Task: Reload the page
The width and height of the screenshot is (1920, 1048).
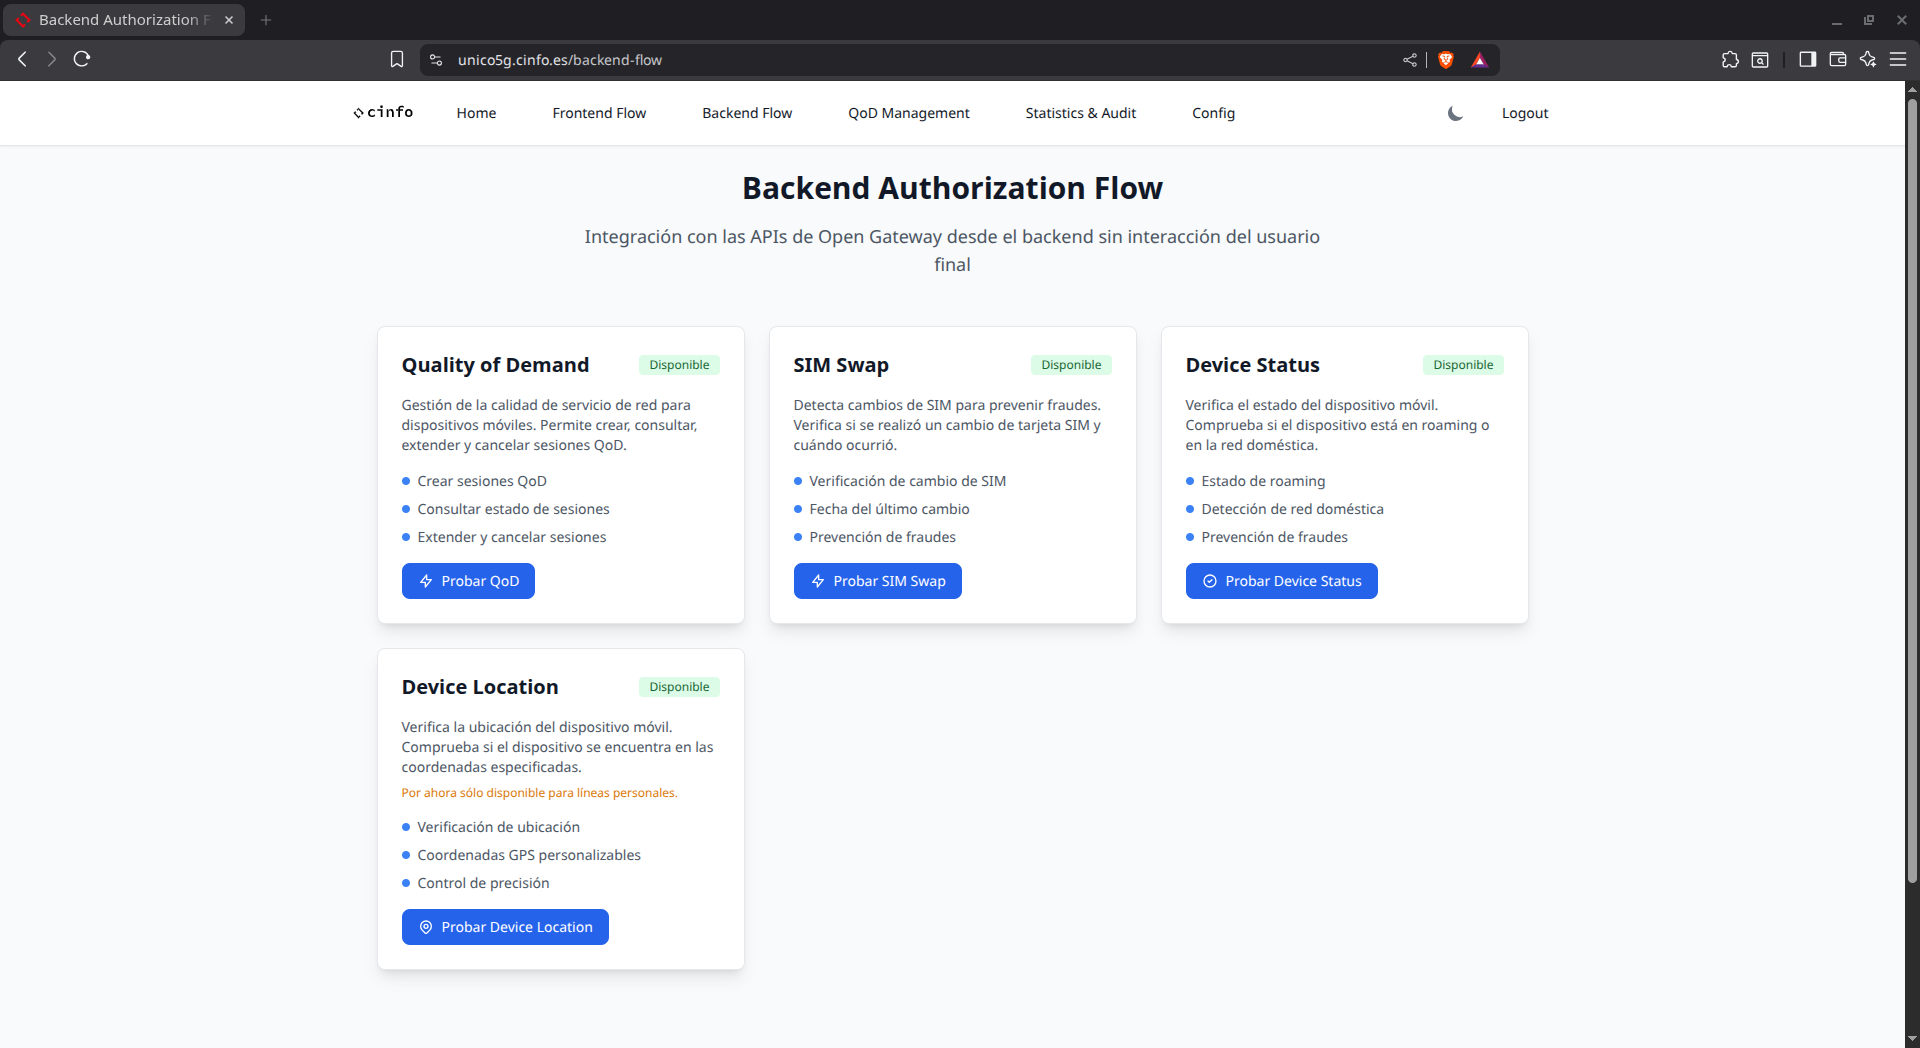Action: coord(82,60)
